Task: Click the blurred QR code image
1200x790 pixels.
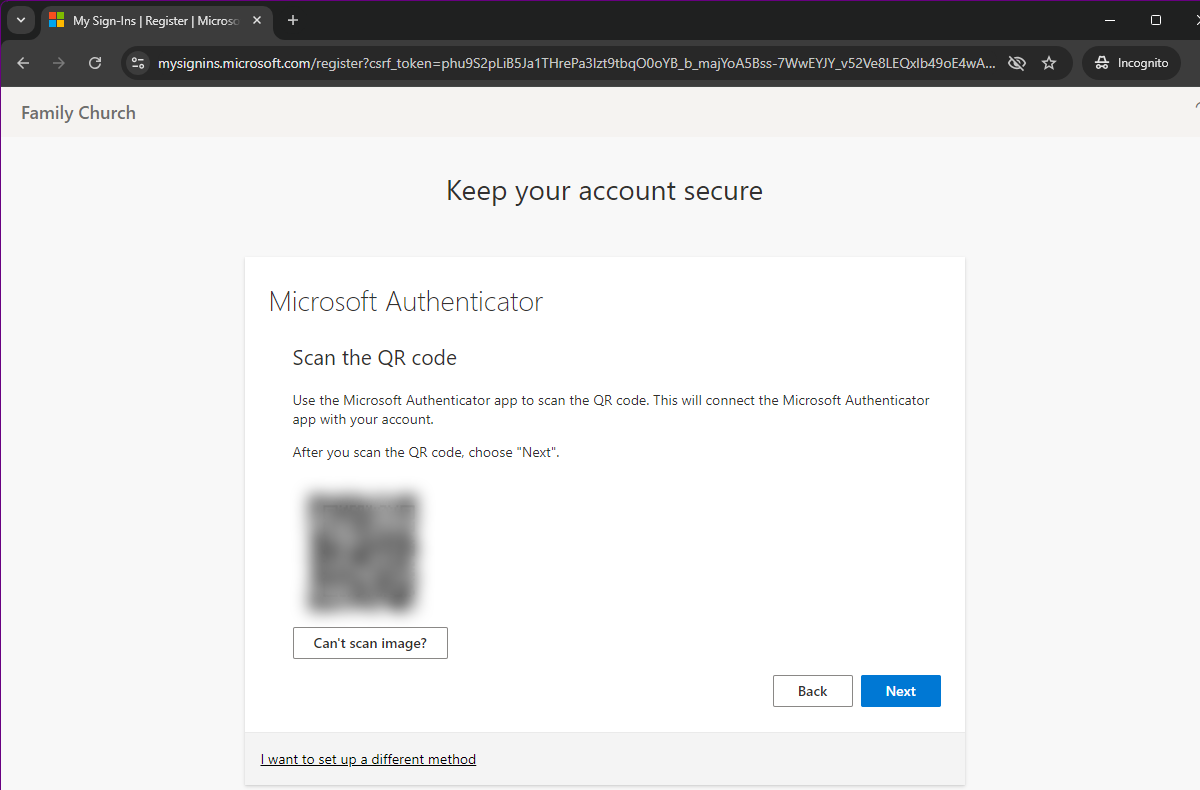Action: (x=362, y=551)
